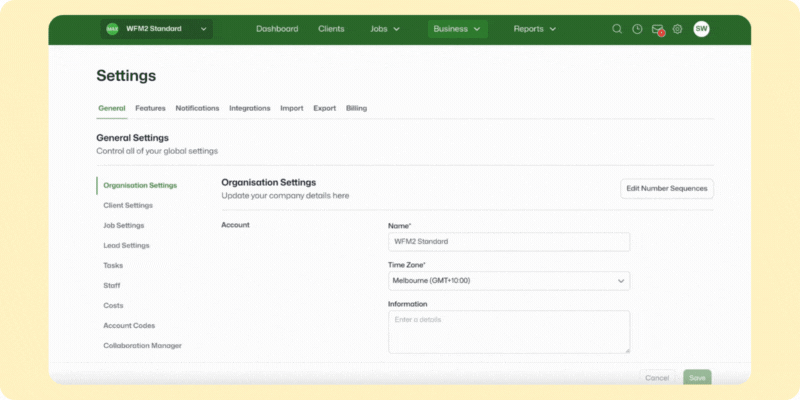Select Collaboration Manager in sidebar
The height and width of the screenshot is (400, 800).
click(142, 345)
